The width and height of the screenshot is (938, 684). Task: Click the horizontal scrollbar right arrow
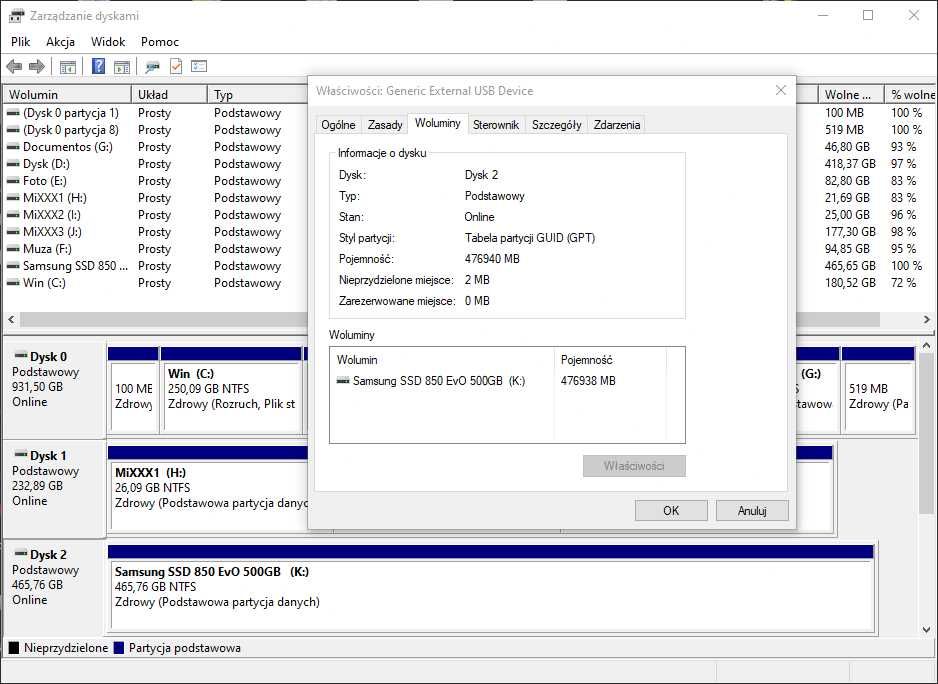point(927,320)
